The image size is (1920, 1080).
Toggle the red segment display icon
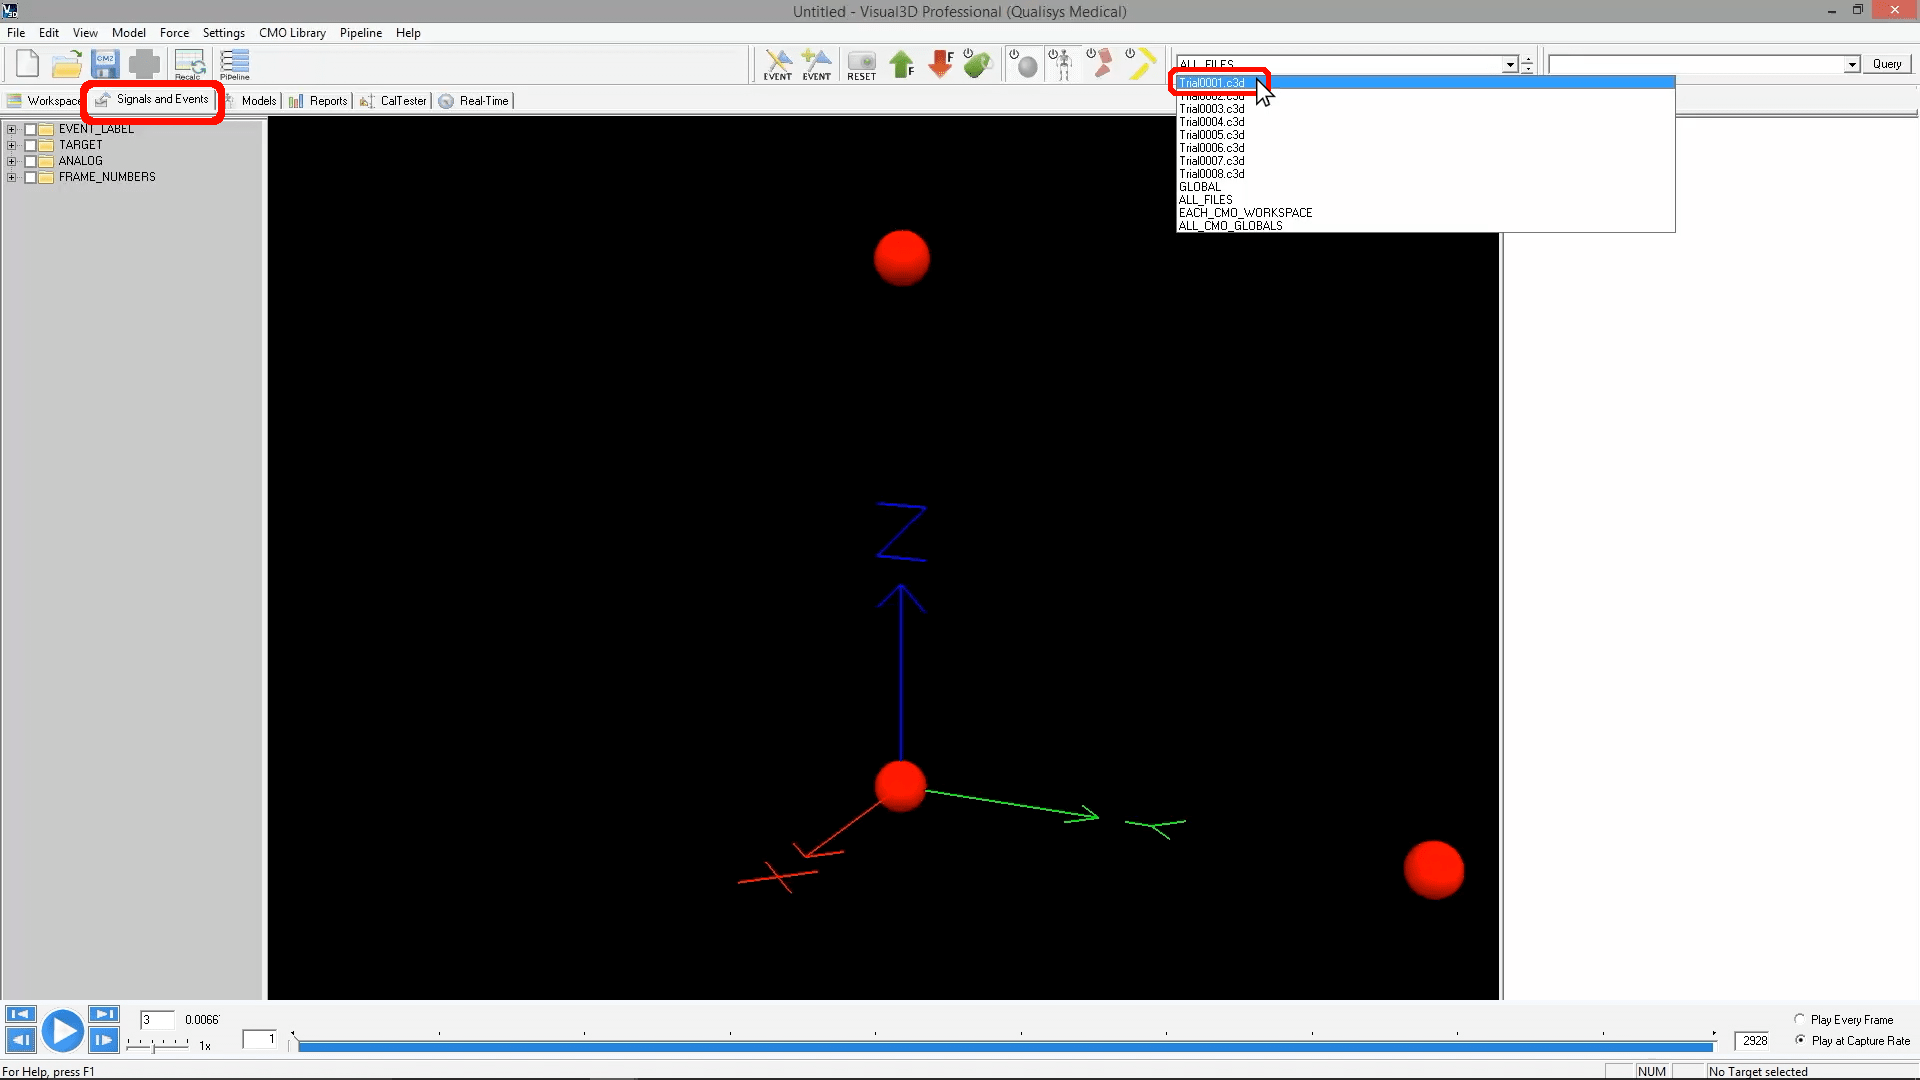pos(1101,64)
